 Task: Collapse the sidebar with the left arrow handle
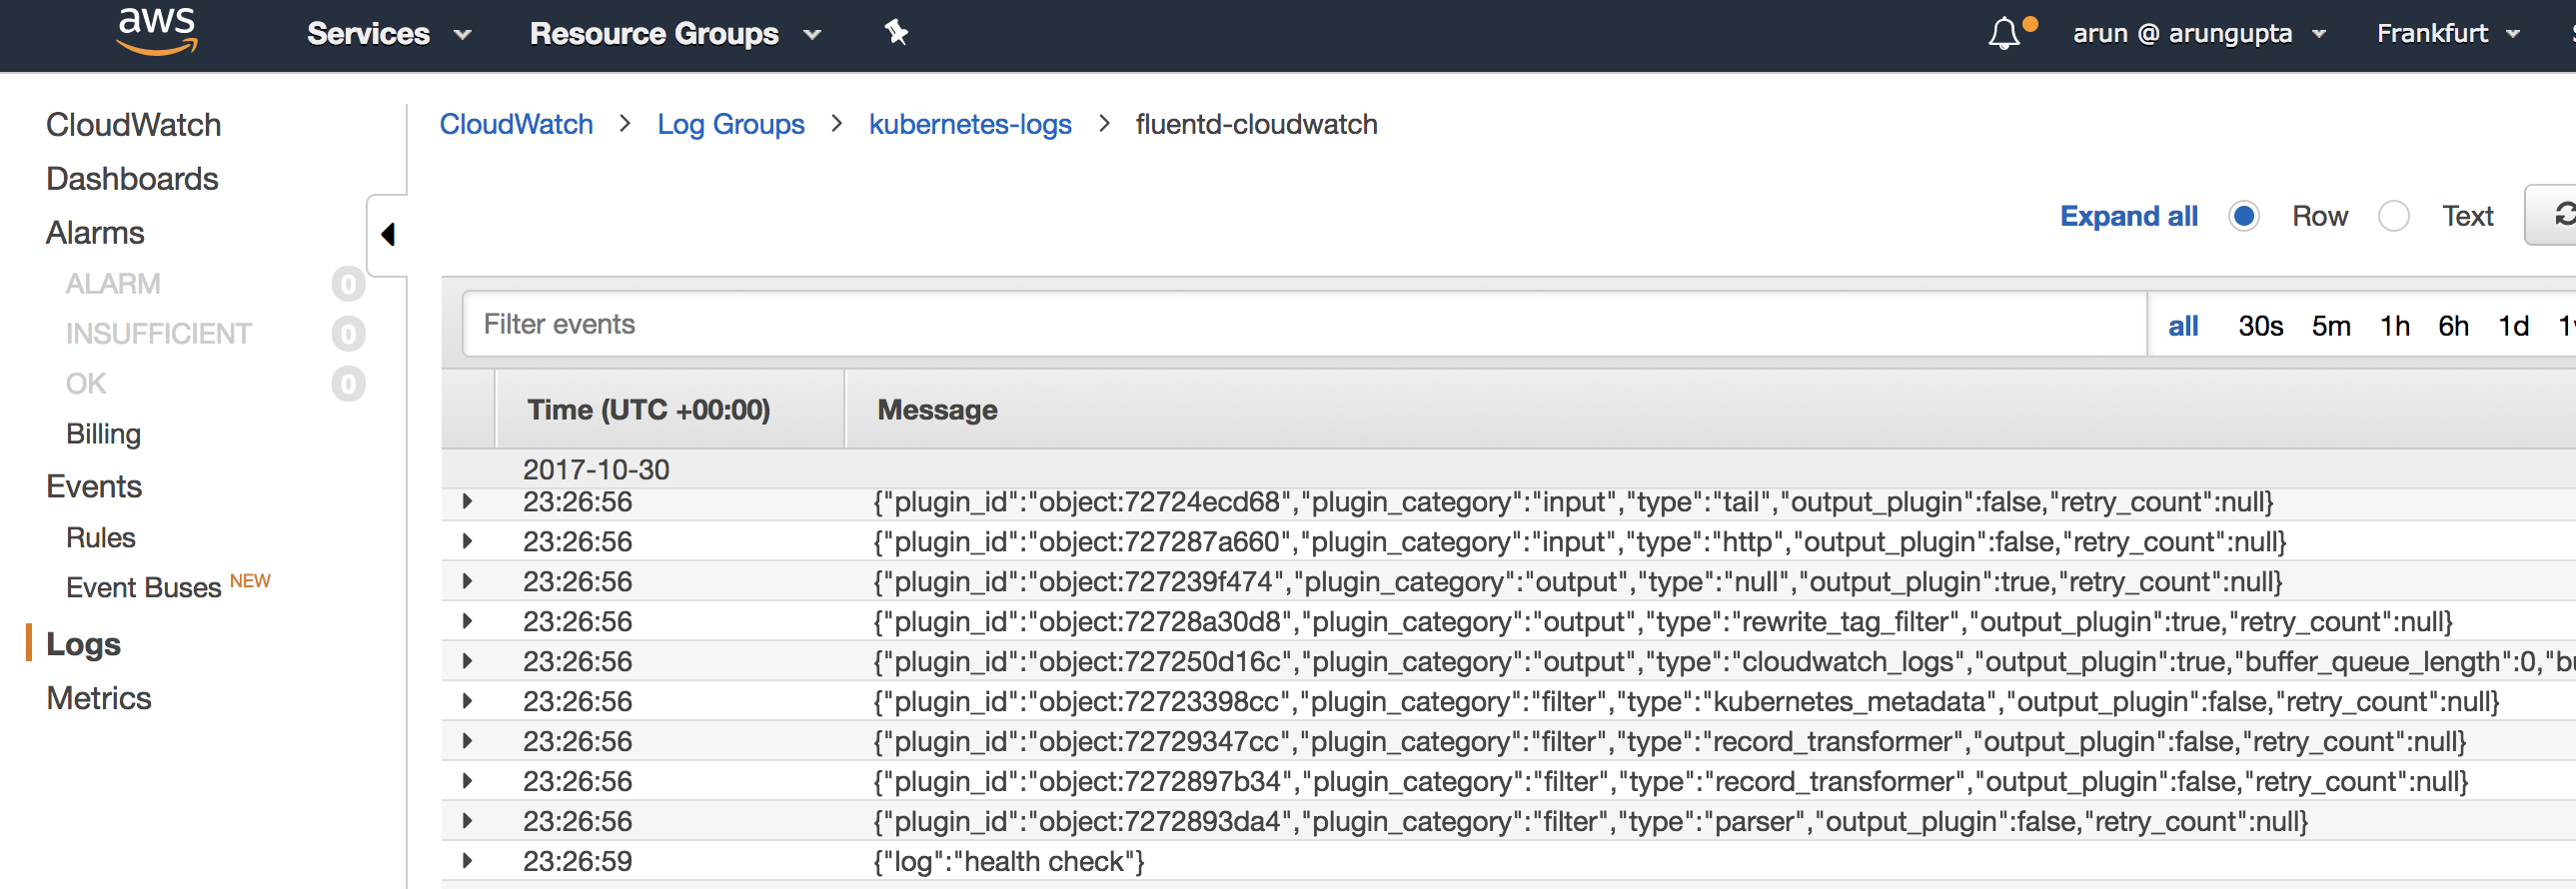388,234
